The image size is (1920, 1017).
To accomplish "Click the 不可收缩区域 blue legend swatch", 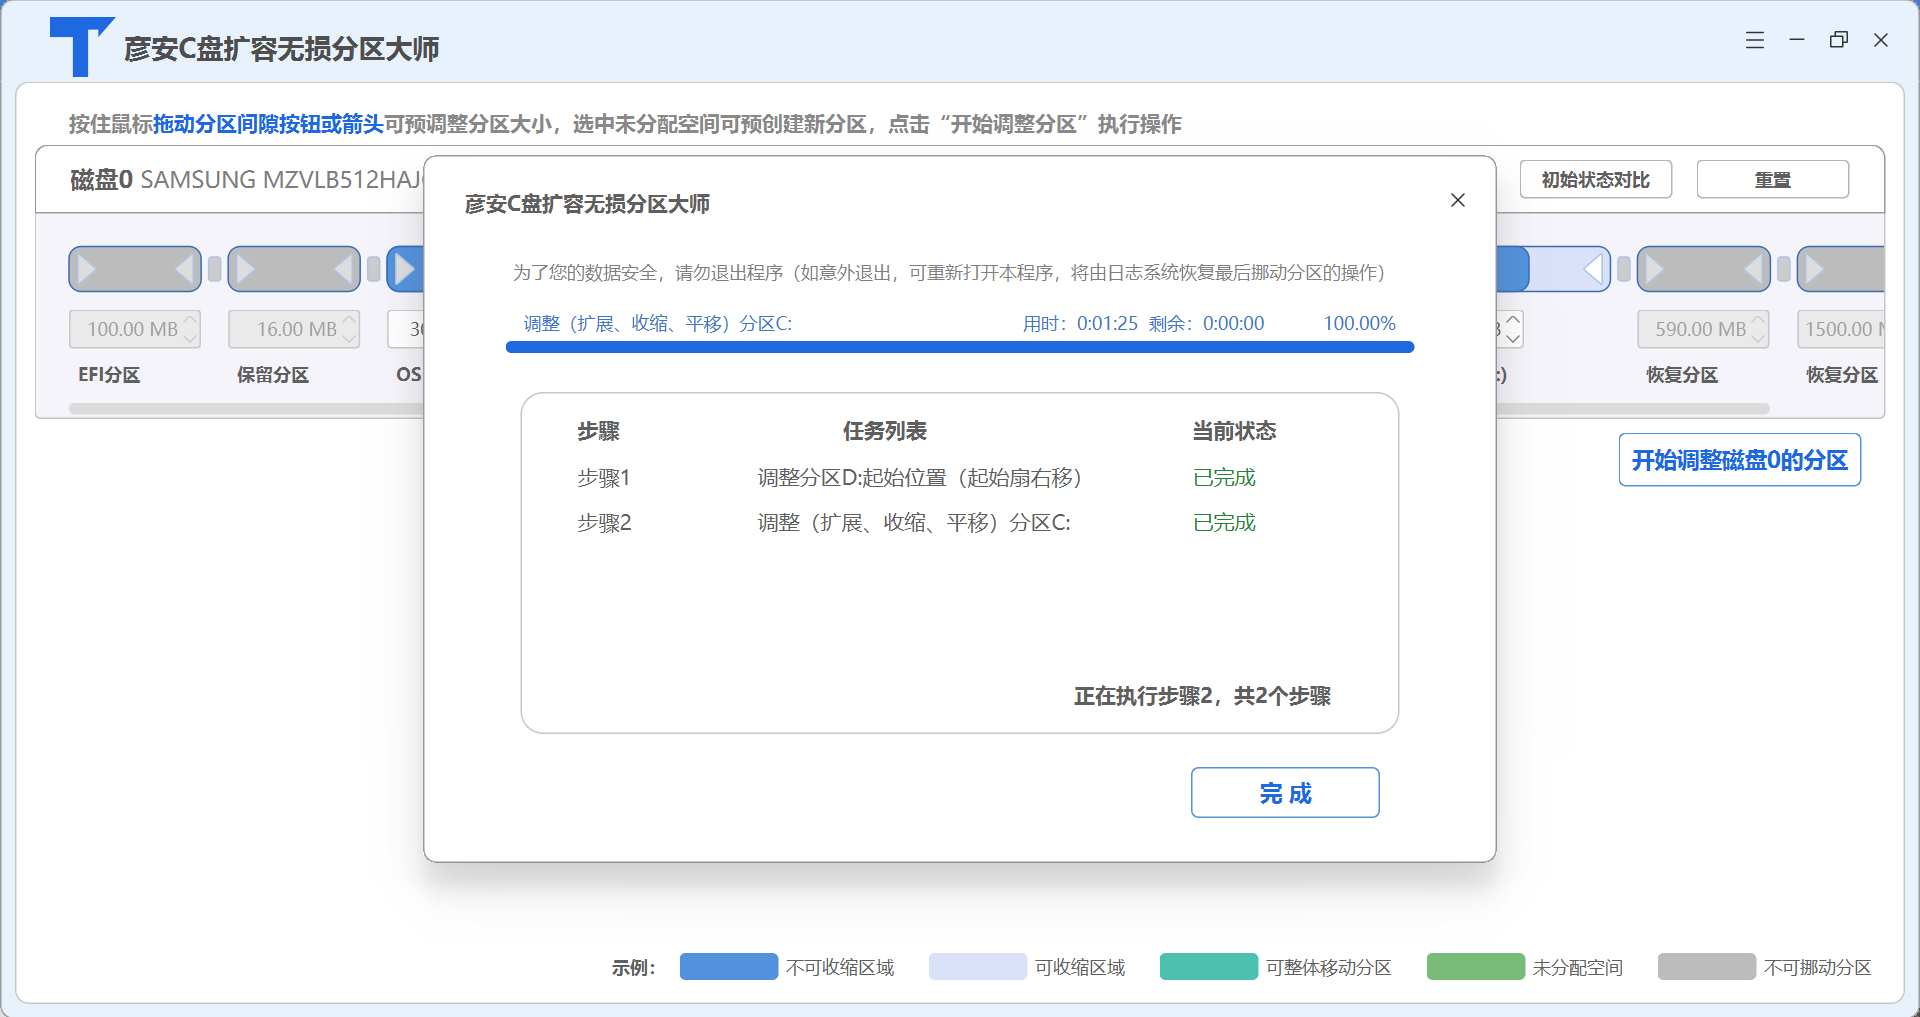I will 729,967.
